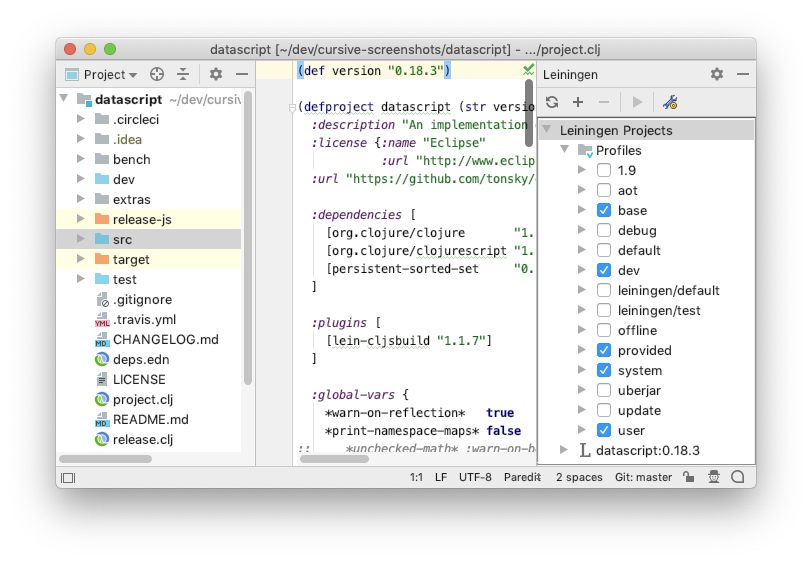
Task: Expand the release-js folder
Action: click(x=81, y=219)
